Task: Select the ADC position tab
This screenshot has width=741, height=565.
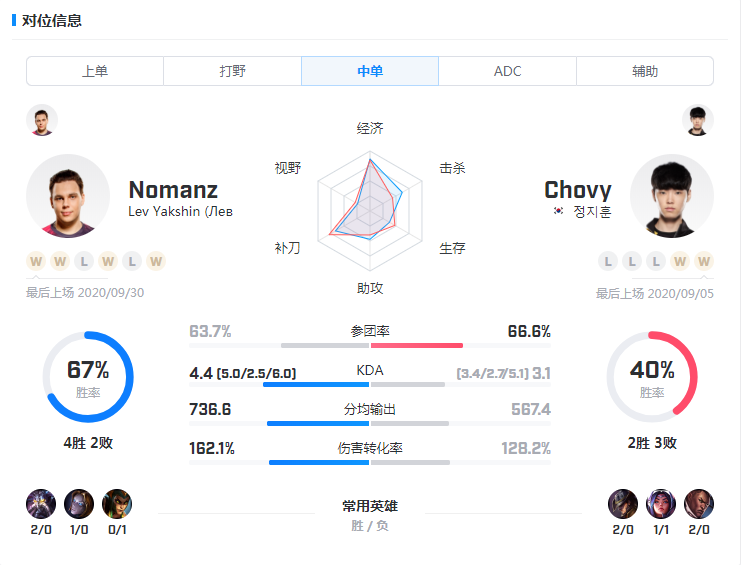Action: [x=508, y=71]
